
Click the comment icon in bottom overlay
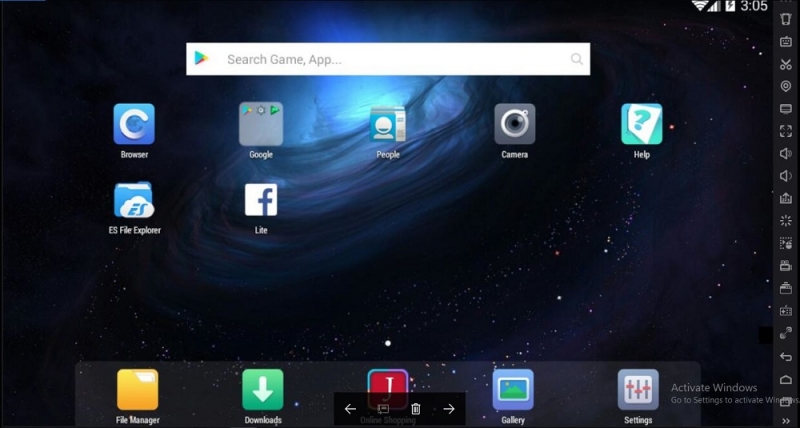click(383, 409)
